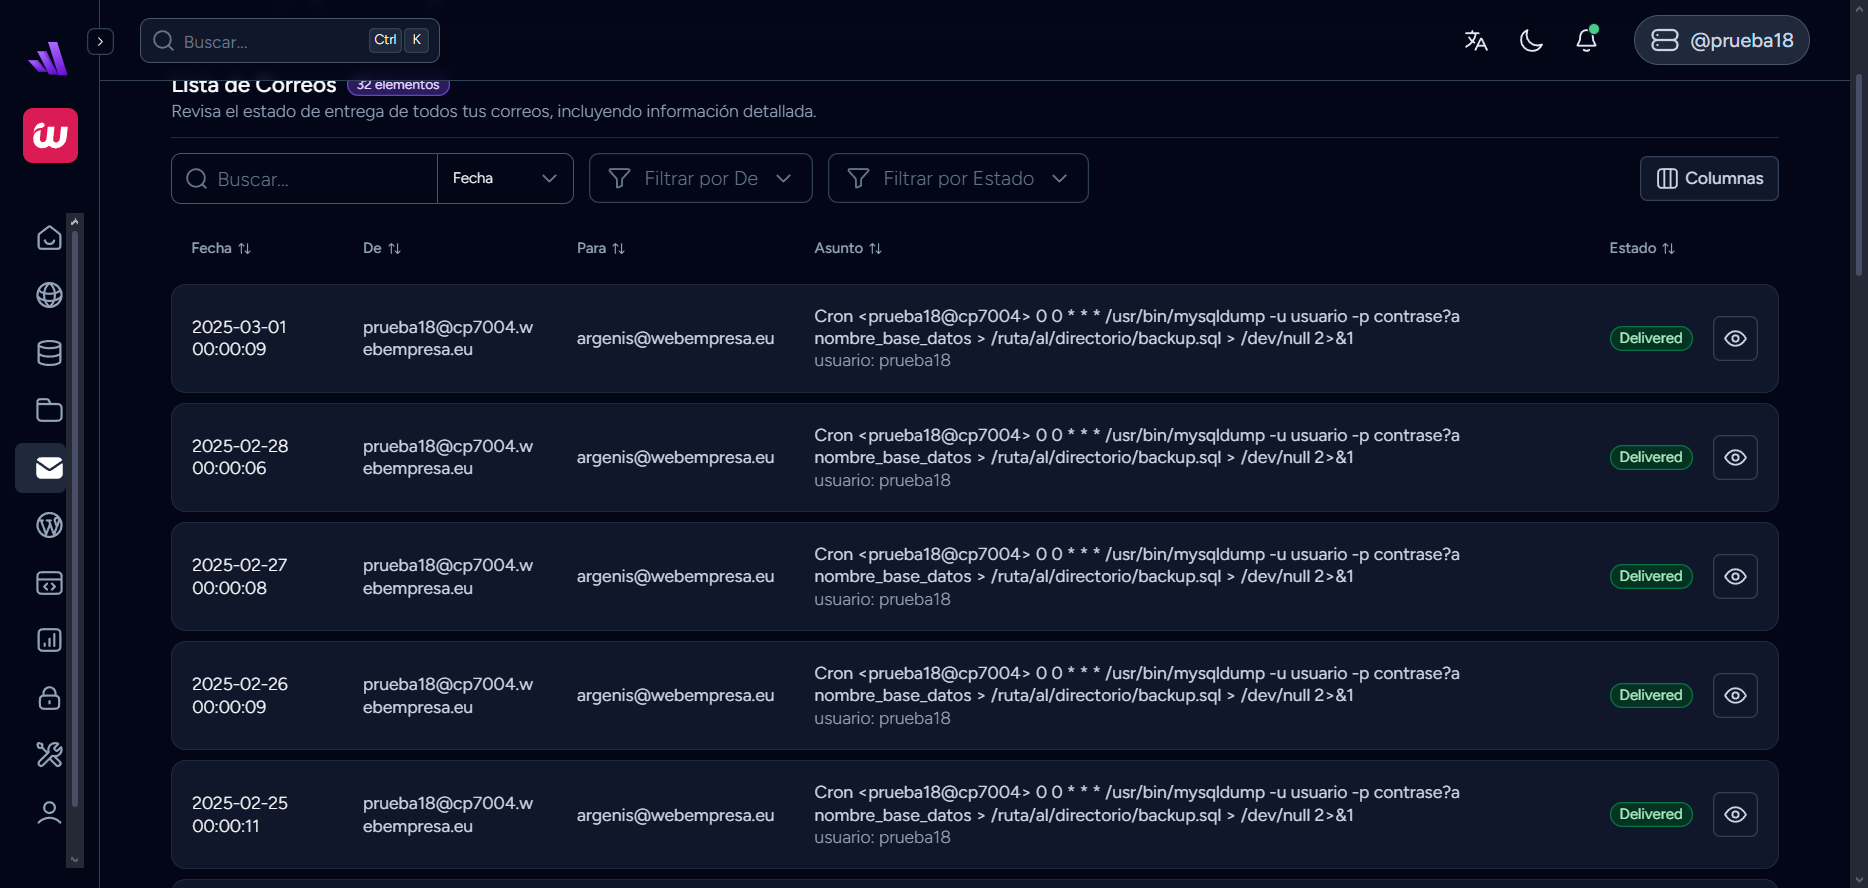
Task: Expand the Filtrar por De dropdown
Action: pos(700,179)
